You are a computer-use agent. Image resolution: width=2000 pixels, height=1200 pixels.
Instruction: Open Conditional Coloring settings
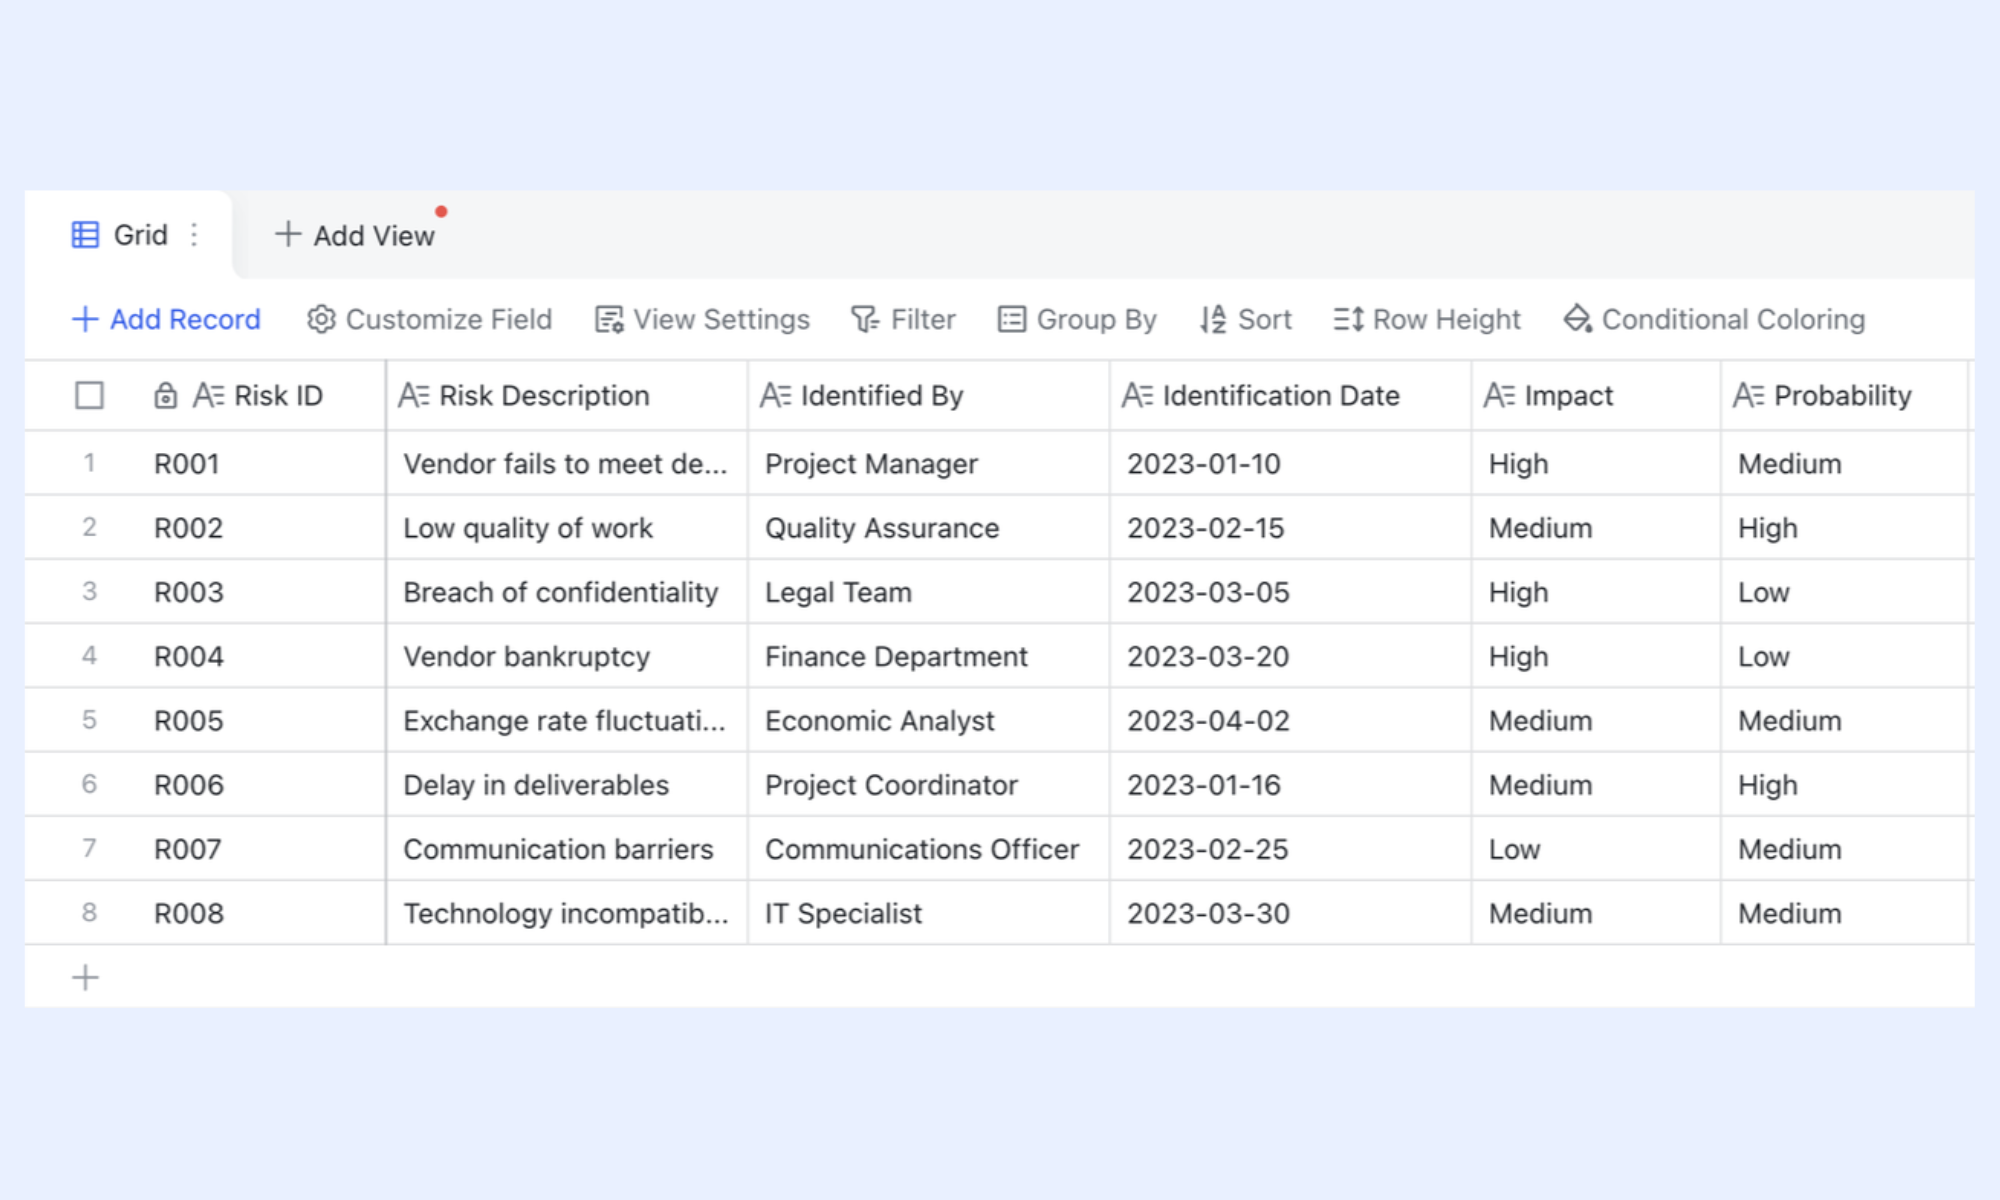tap(1714, 319)
